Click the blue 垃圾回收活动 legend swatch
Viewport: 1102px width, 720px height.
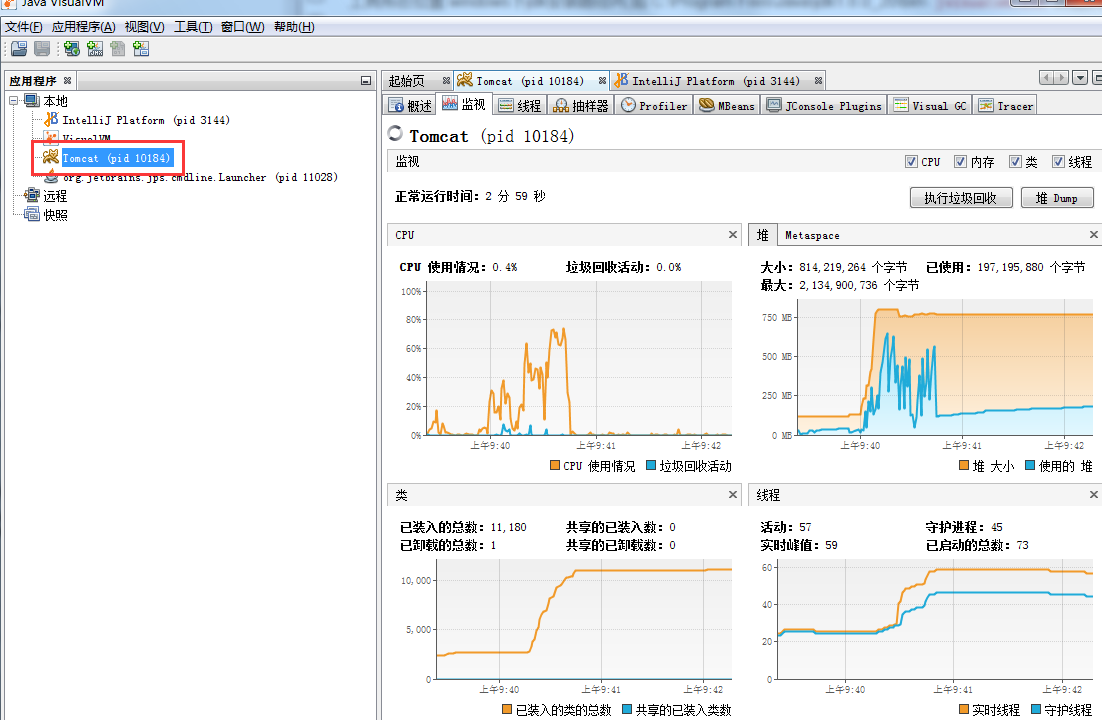tap(651, 465)
